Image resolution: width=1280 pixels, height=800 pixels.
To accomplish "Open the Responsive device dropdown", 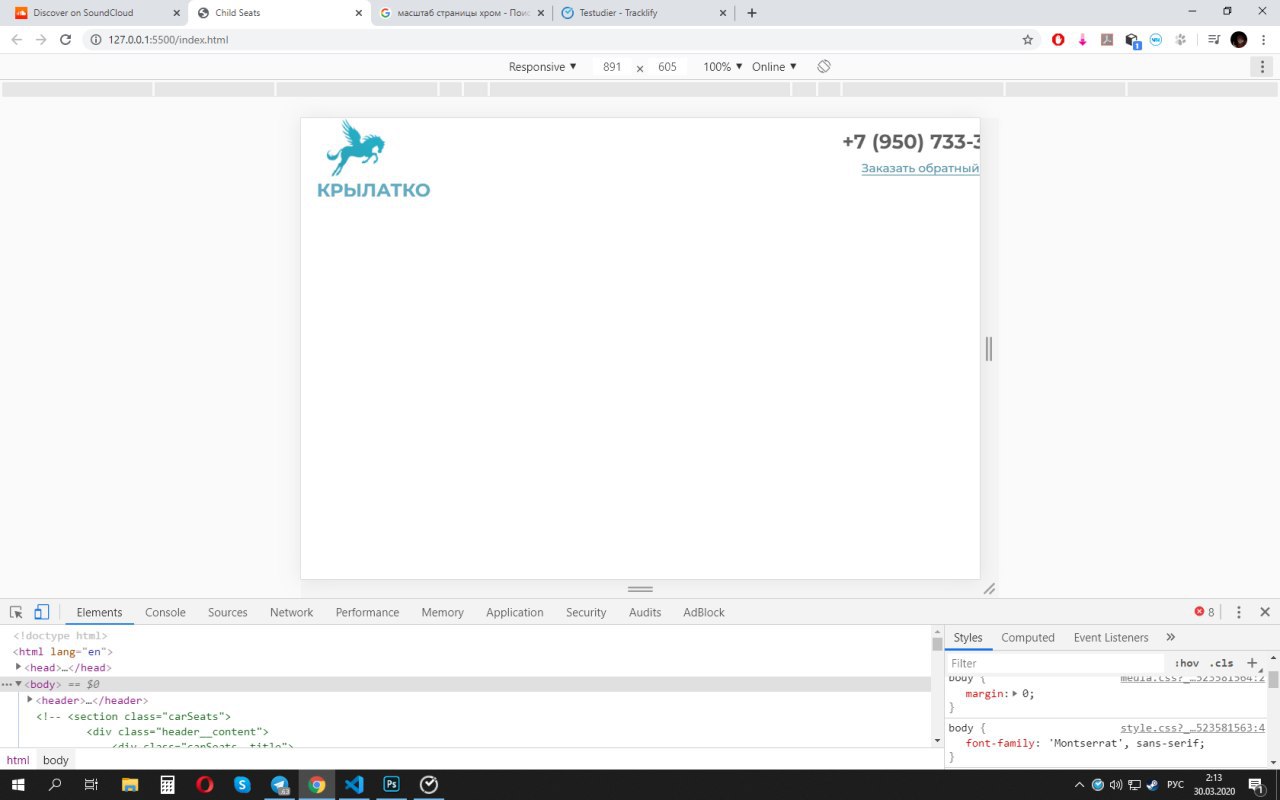I will [542, 67].
